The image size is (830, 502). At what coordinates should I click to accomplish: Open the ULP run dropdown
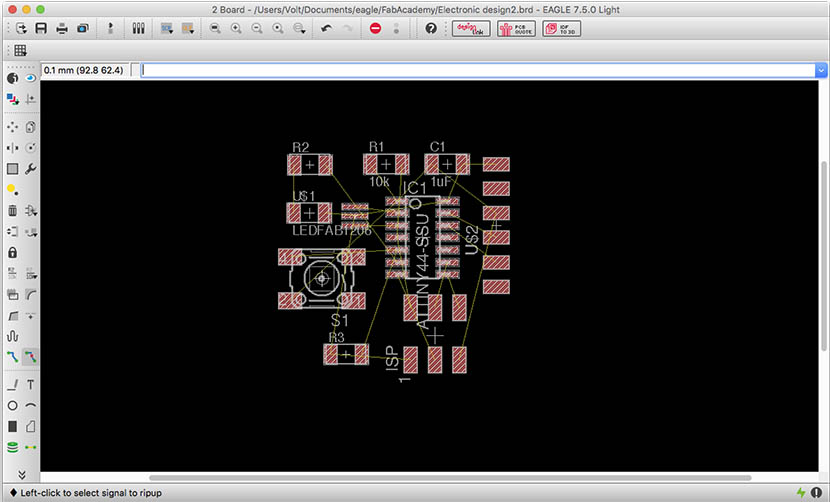point(188,29)
